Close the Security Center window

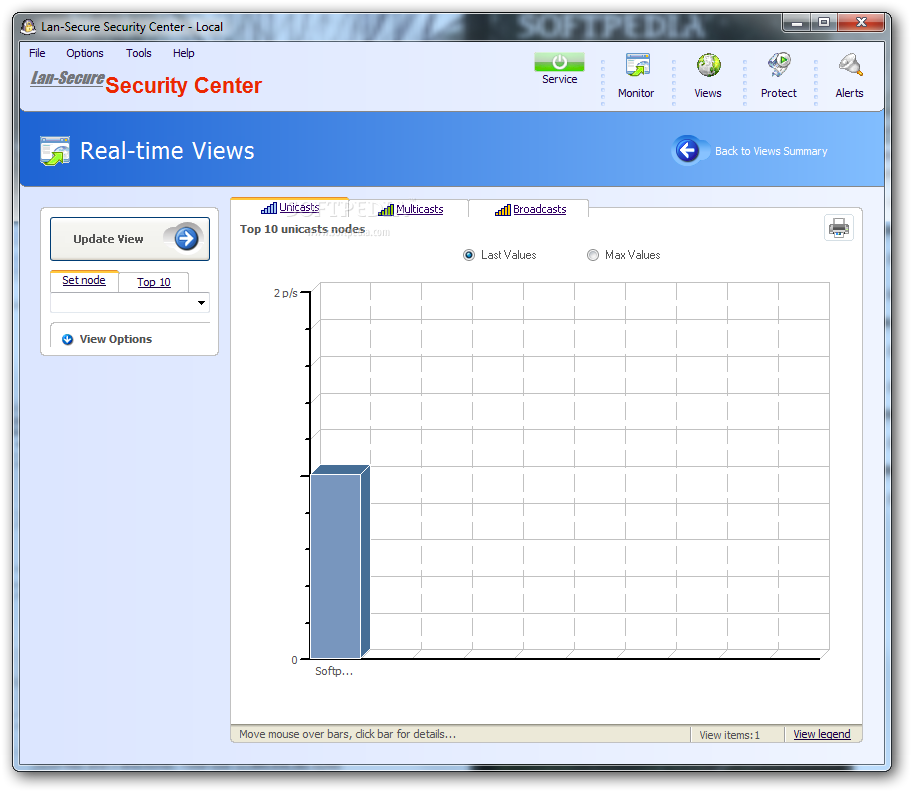(861, 23)
